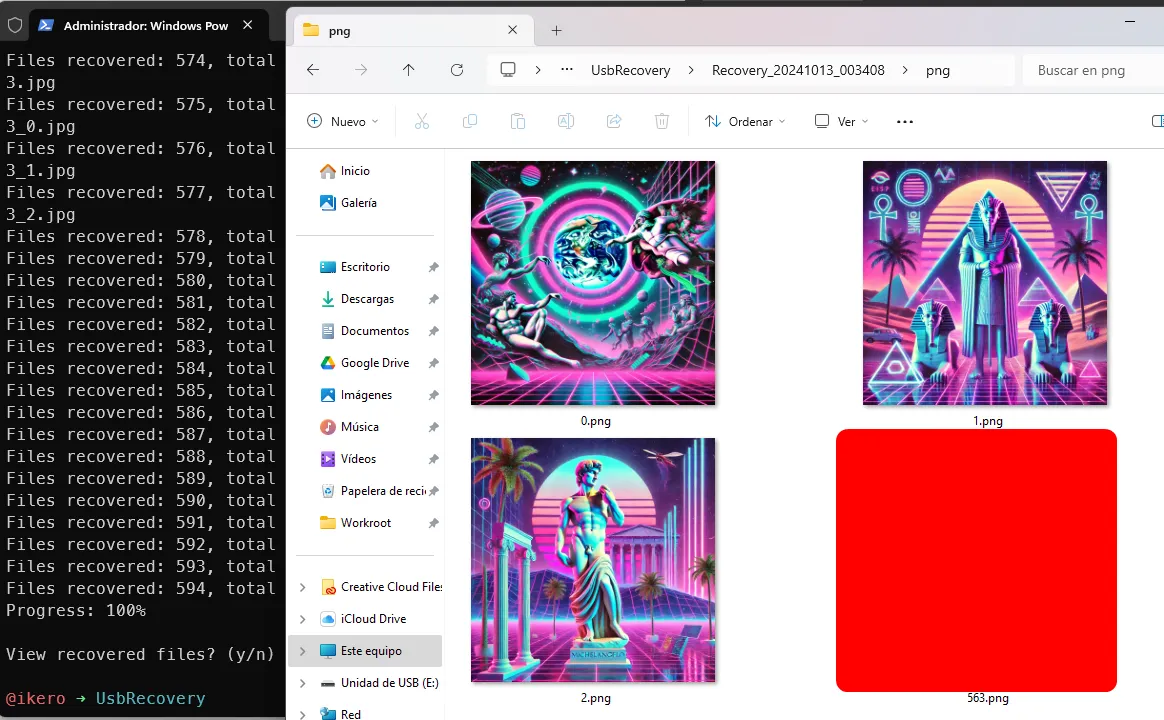Click the Rename icon in toolbar
The height and width of the screenshot is (720, 1164).
[566, 121]
